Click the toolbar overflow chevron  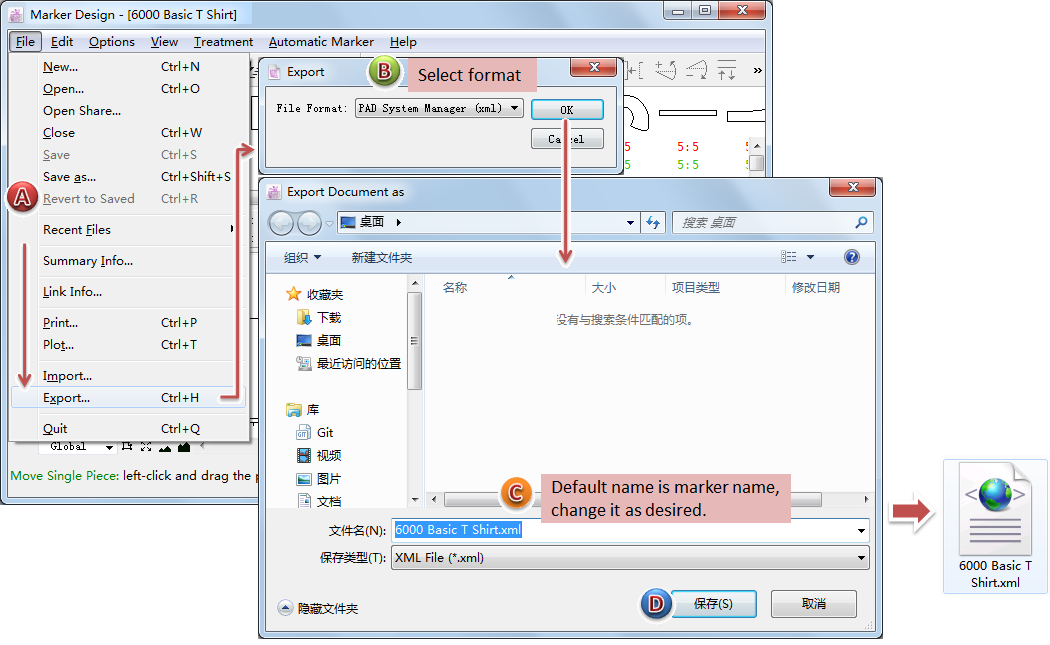click(x=757, y=70)
